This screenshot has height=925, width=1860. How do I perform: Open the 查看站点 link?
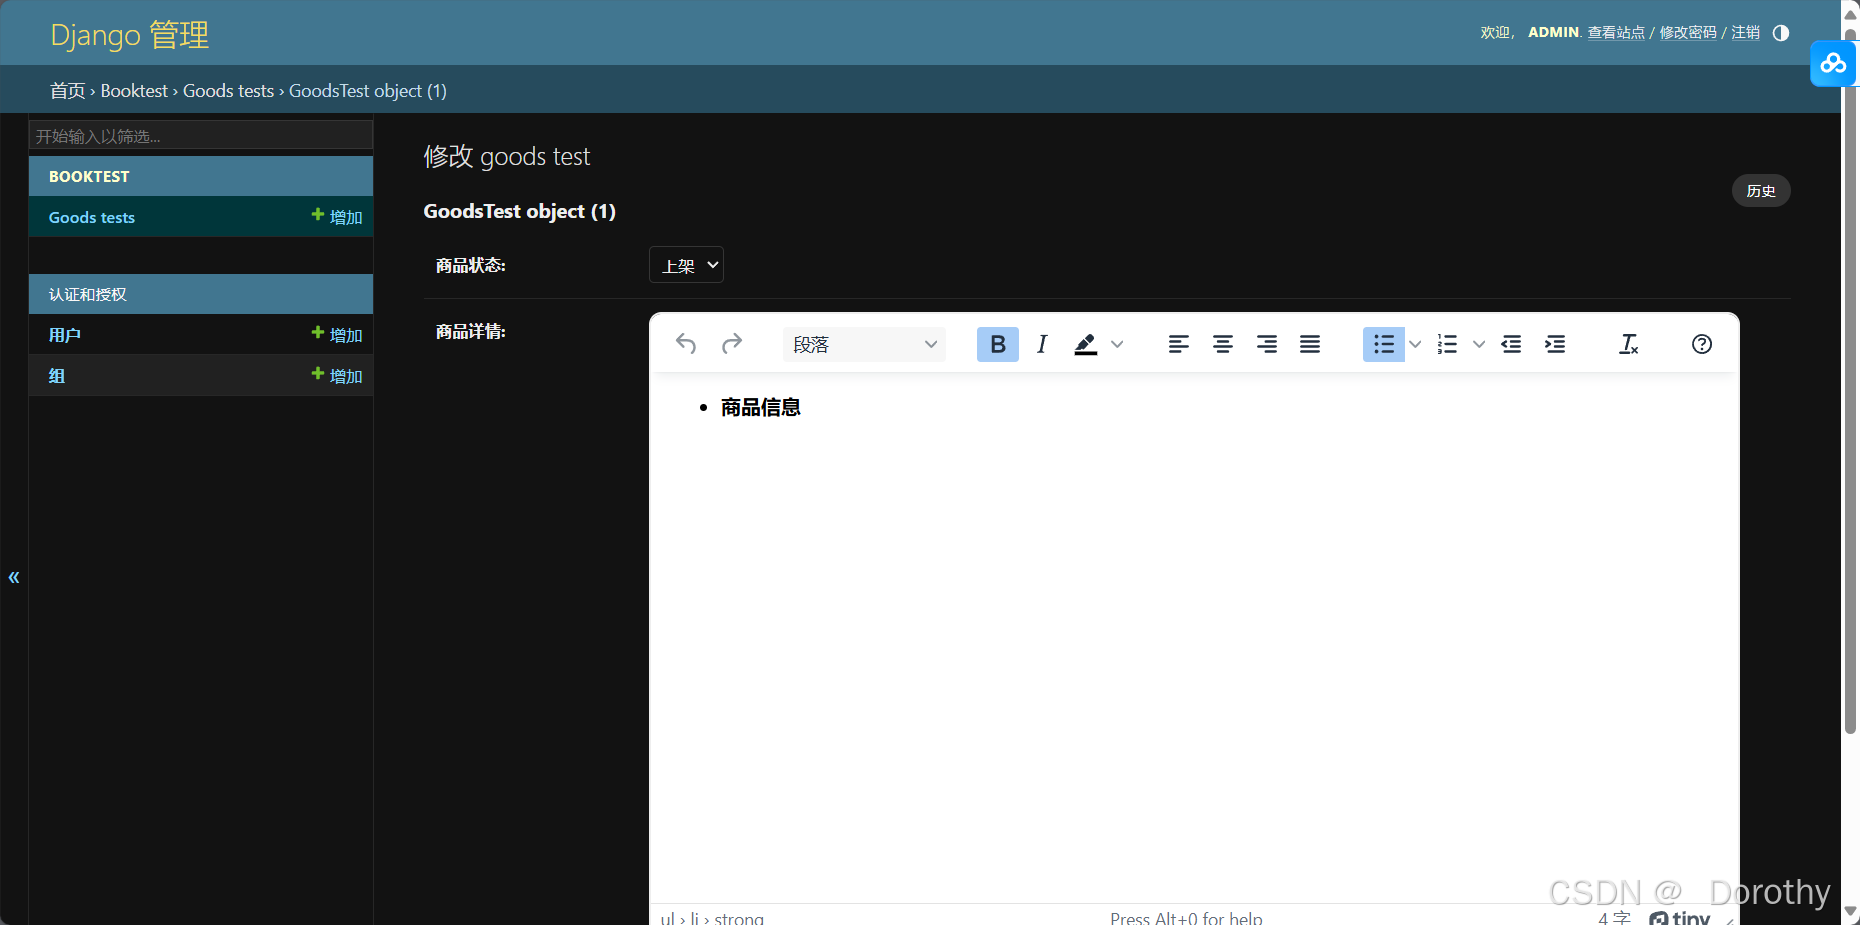click(x=1616, y=33)
